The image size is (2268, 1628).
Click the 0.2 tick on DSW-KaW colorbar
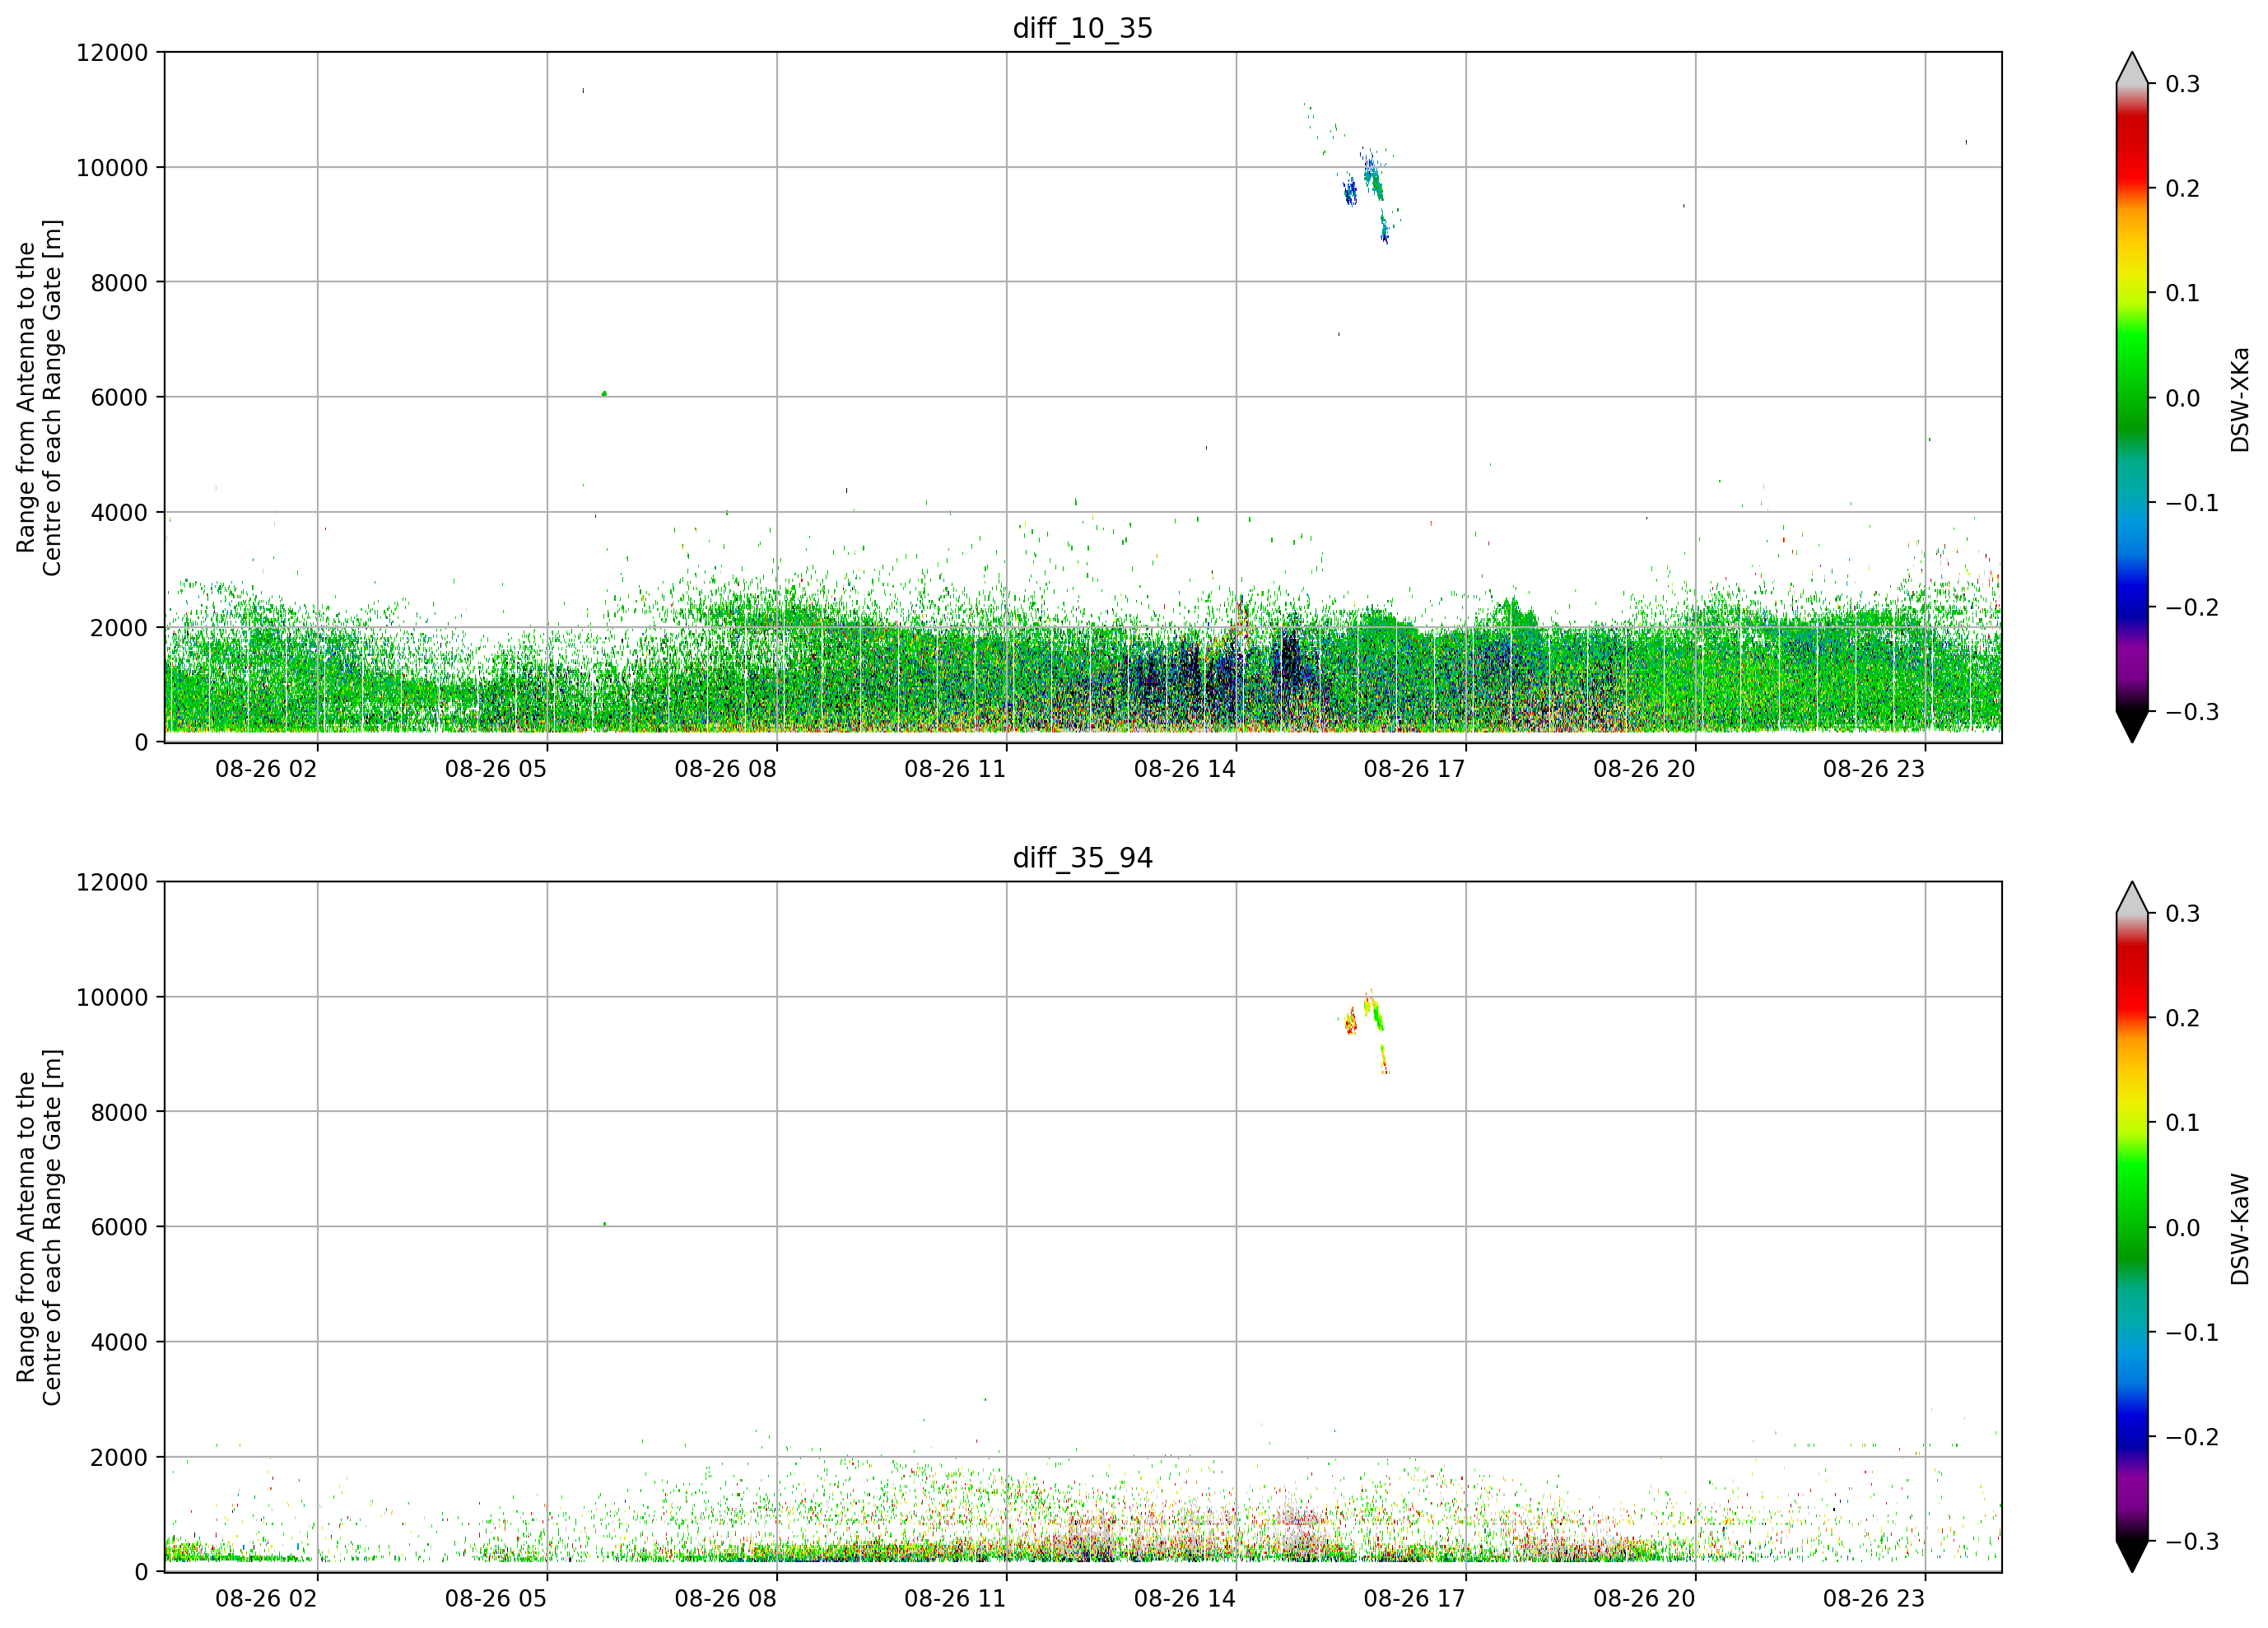point(2183,1018)
